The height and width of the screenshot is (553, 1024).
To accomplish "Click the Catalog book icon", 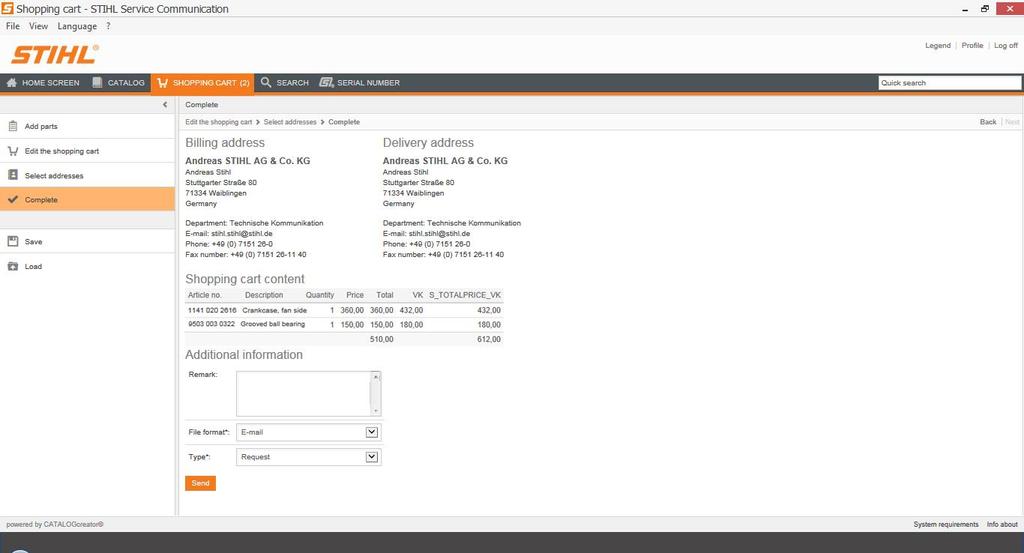I will [97, 83].
